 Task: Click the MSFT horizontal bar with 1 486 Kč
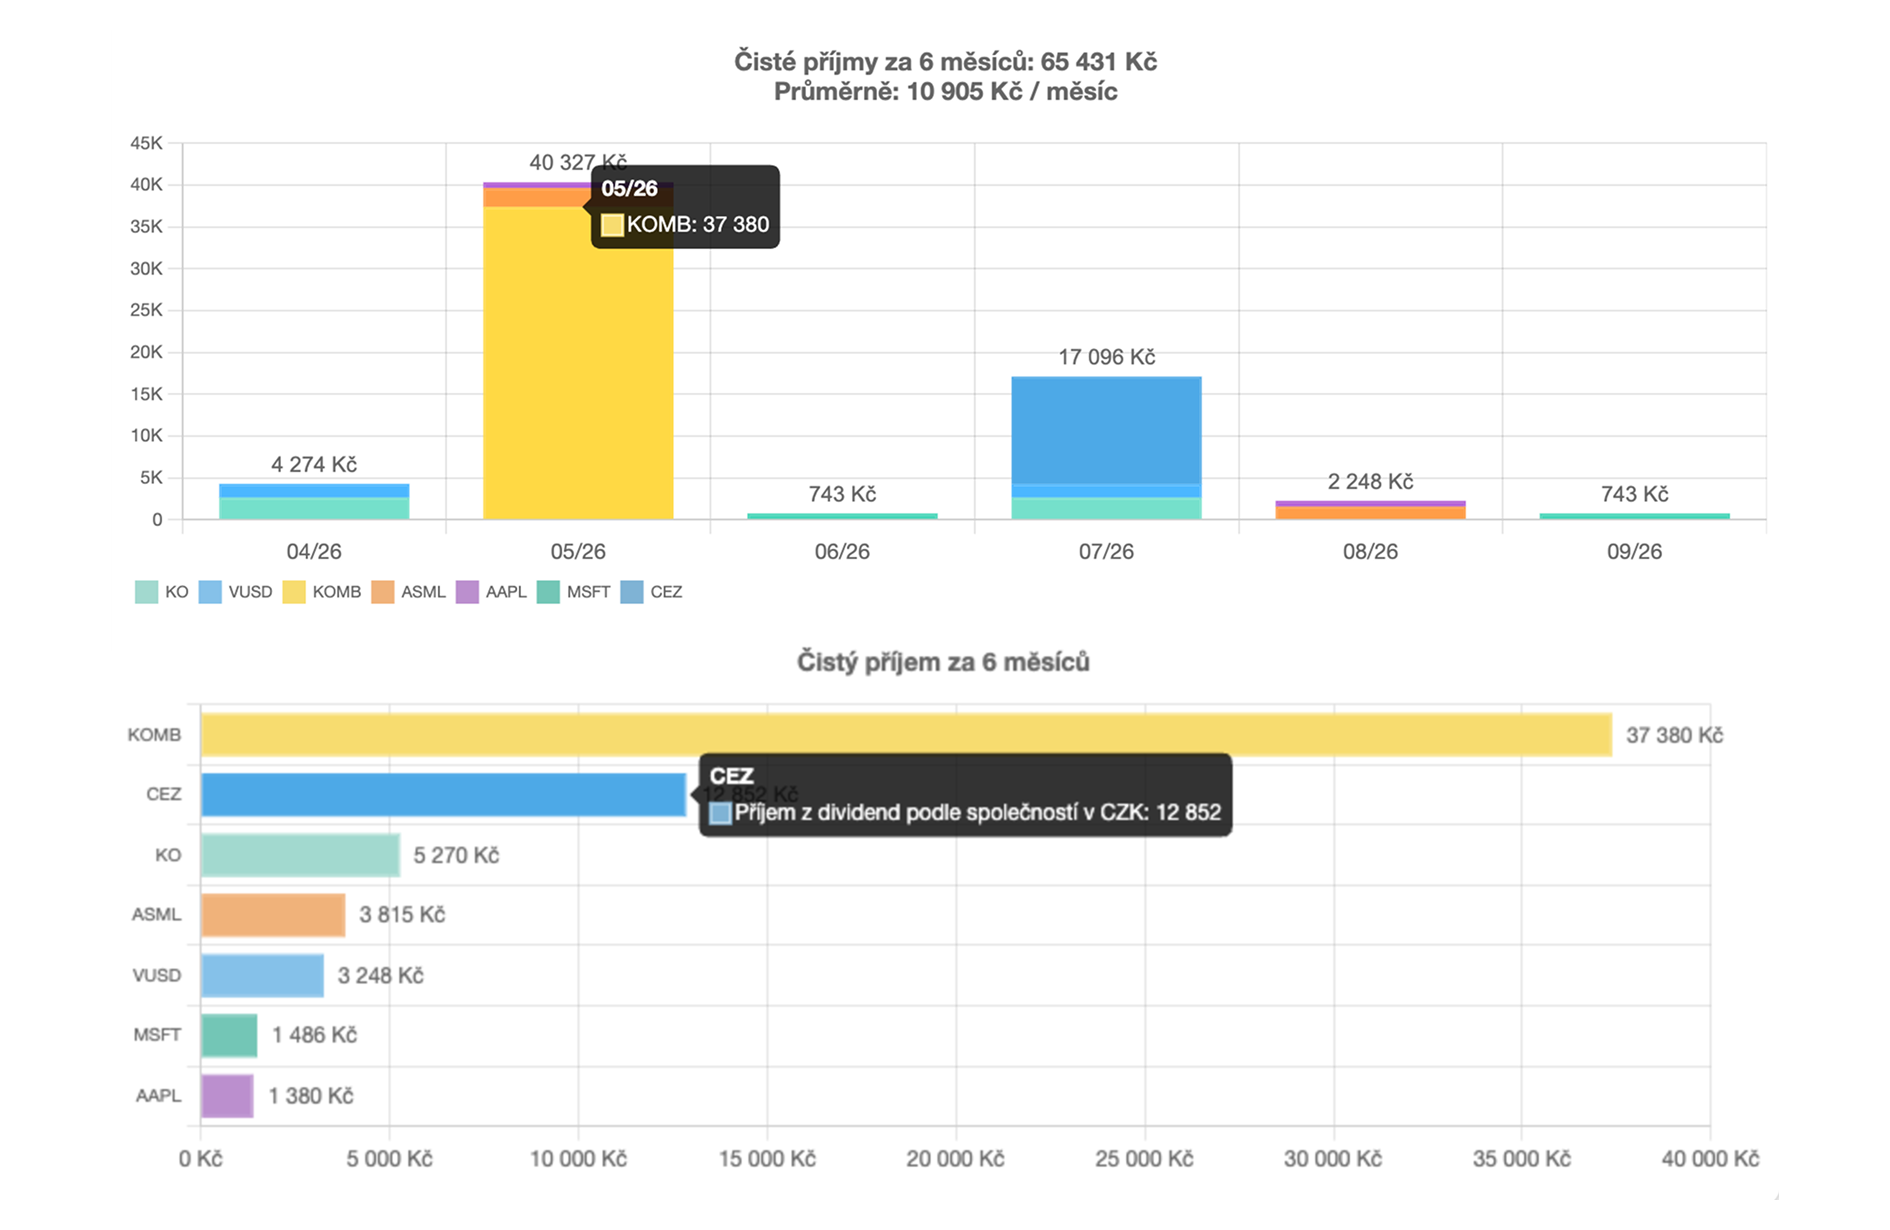point(229,1035)
